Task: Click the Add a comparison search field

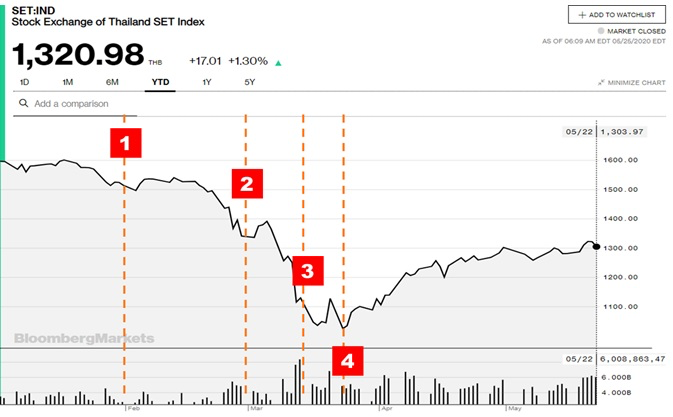Action: (75, 104)
